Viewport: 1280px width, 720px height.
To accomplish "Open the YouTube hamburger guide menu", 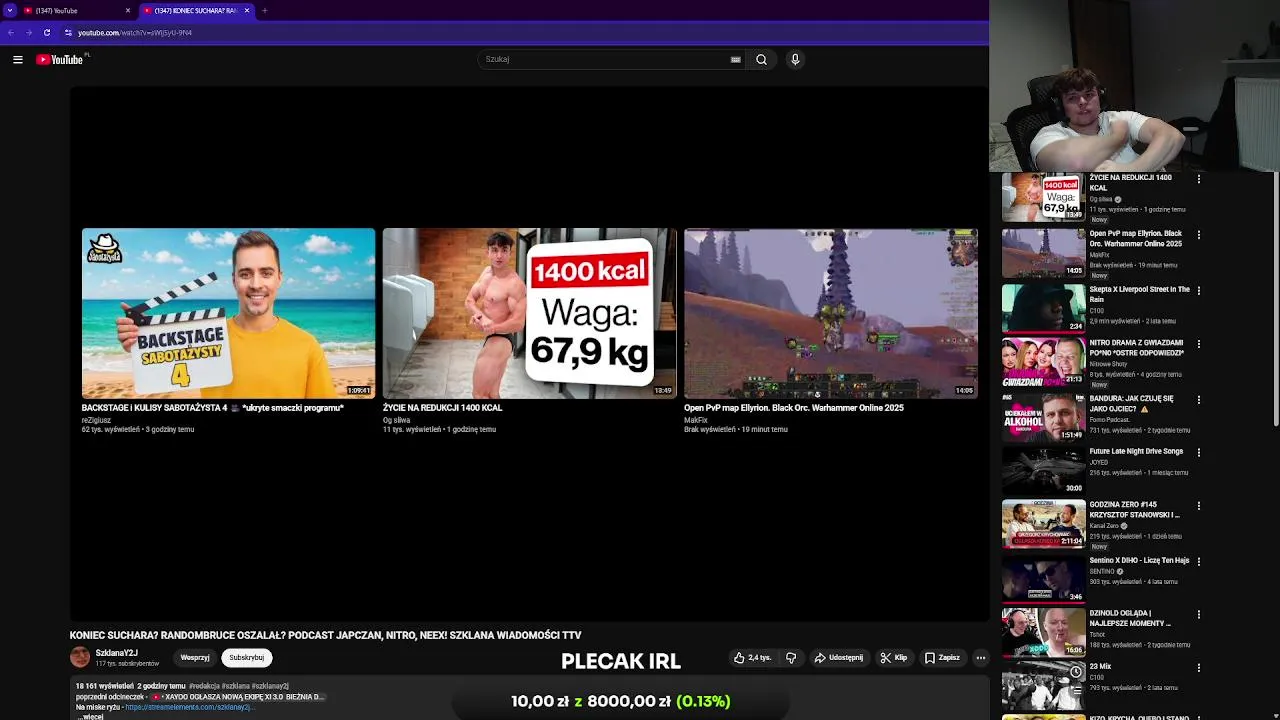I will pyautogui.click(x=18, y=59).
